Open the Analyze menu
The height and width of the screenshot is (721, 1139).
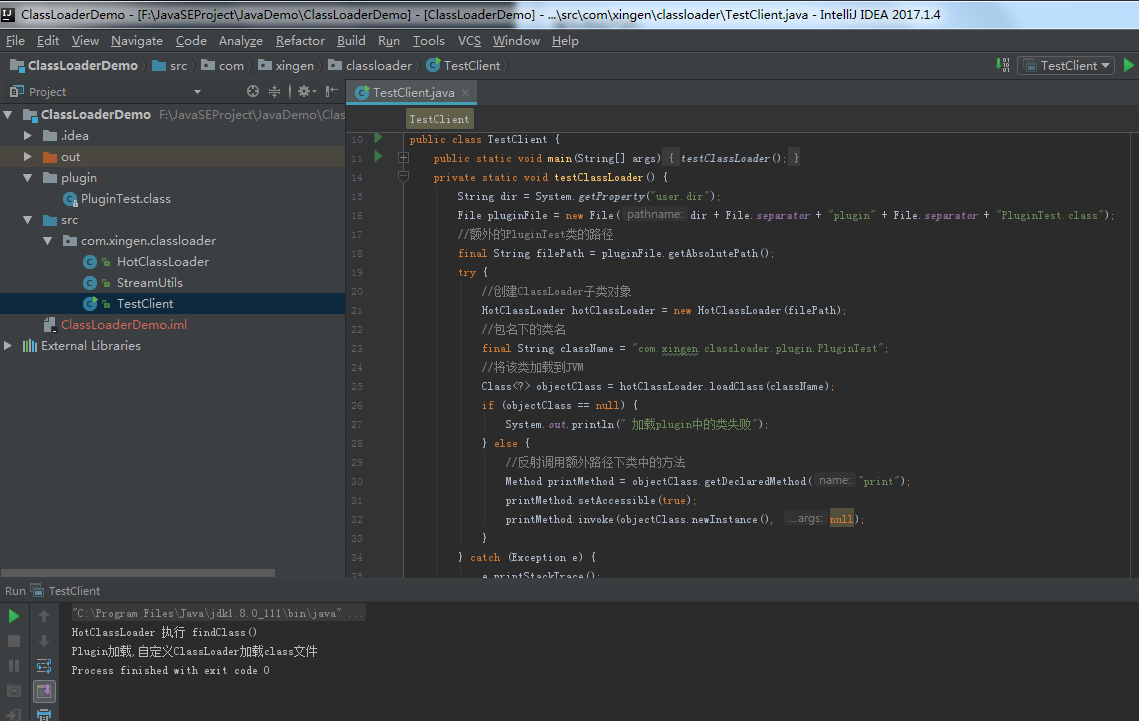click(x=240, y=41)
